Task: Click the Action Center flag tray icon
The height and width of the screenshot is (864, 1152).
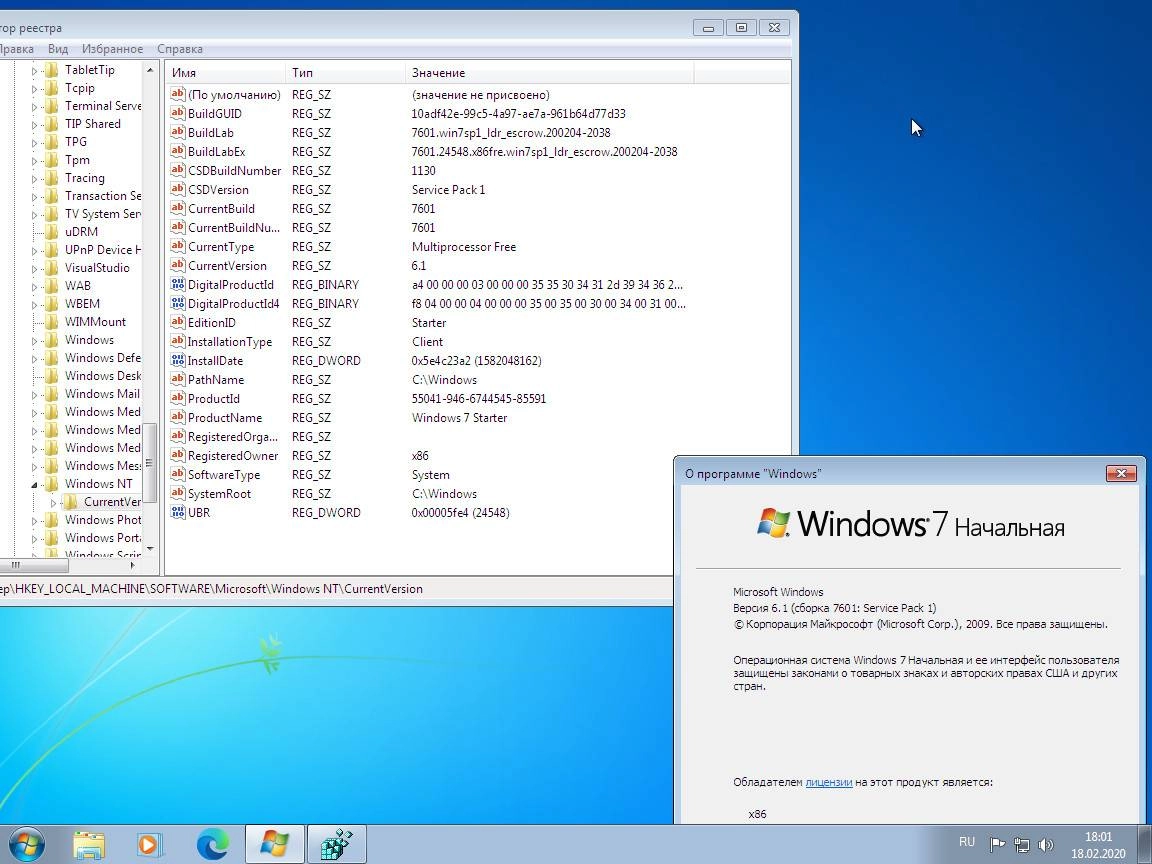Action: pyautogui.click(x=997, y=845)
